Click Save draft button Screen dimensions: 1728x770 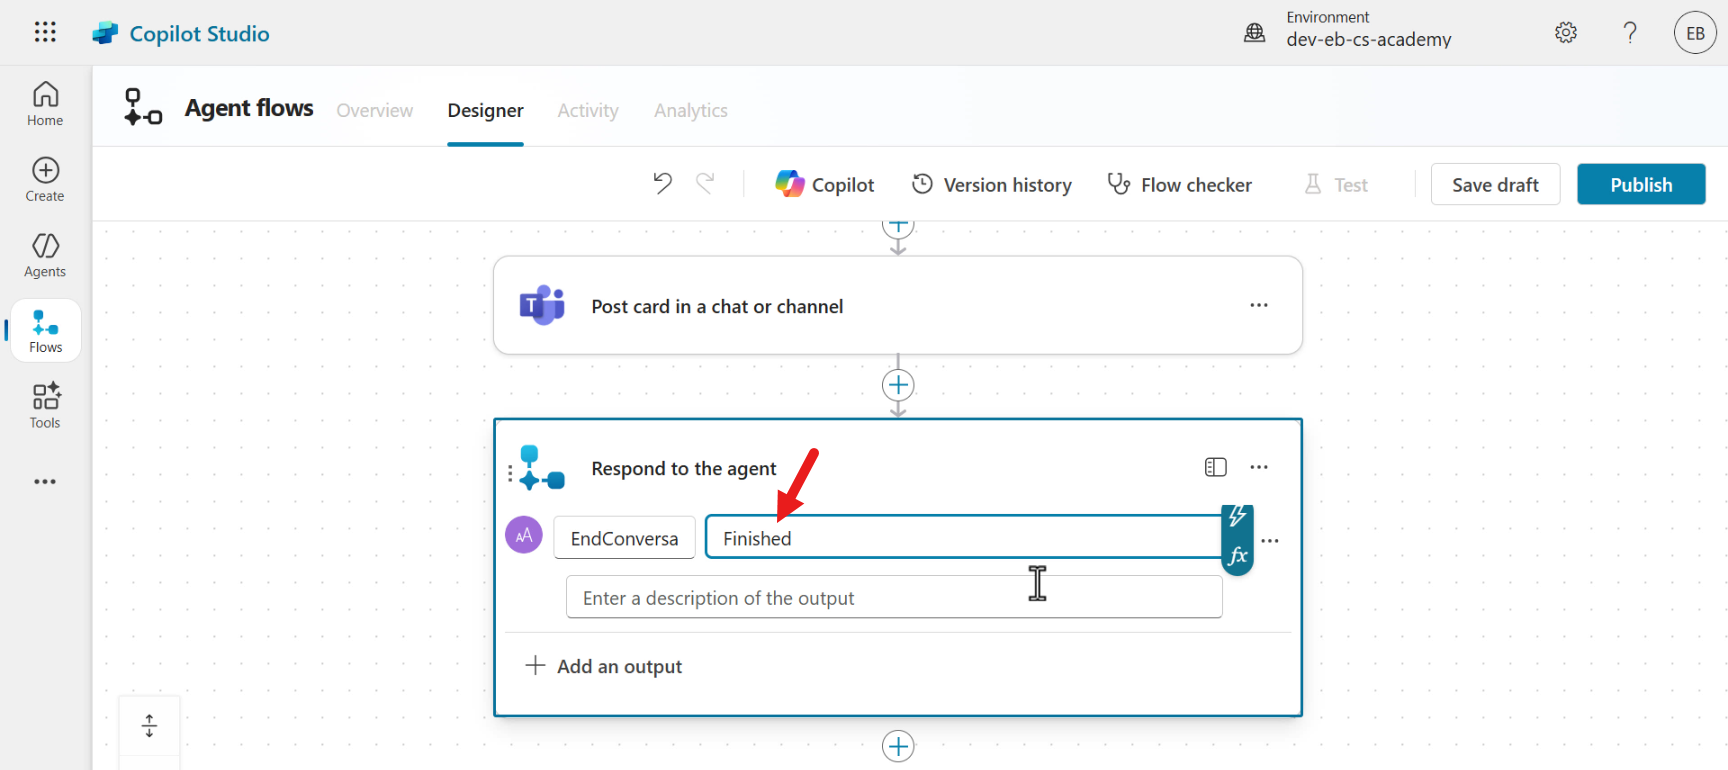(x=1494, y=185)
